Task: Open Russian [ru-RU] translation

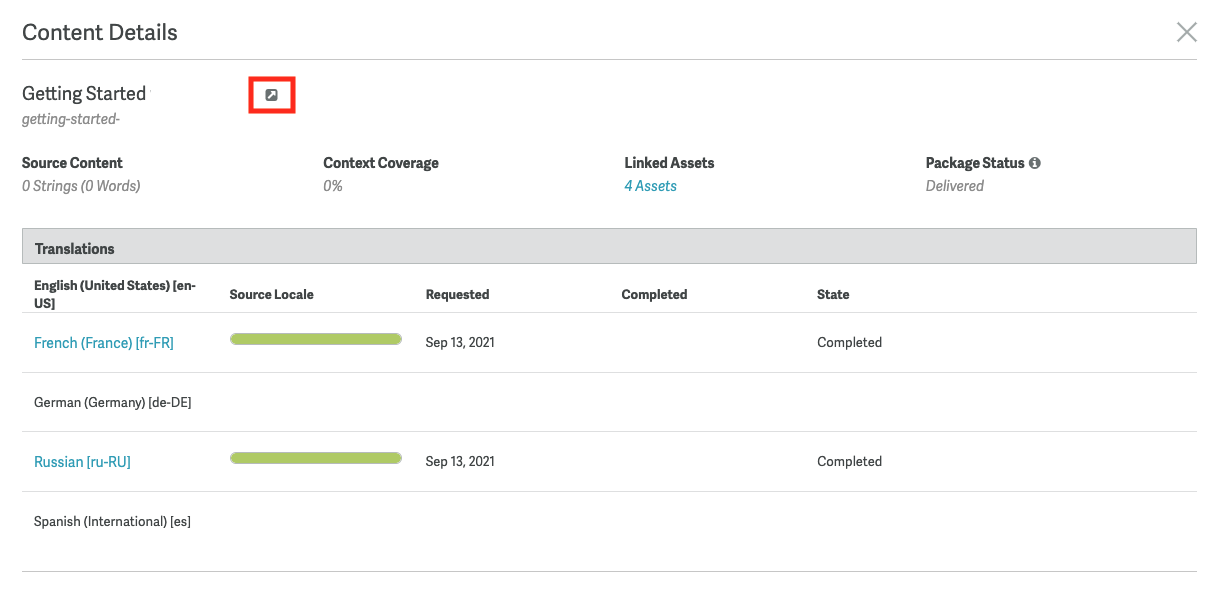Action: (82, 462)
